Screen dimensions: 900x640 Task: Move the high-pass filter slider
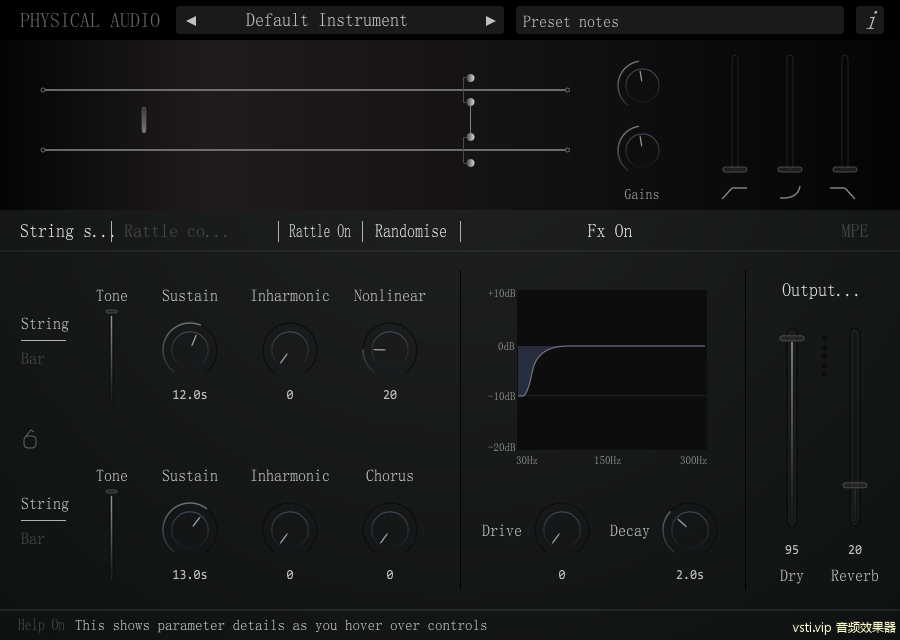[735, 169]
